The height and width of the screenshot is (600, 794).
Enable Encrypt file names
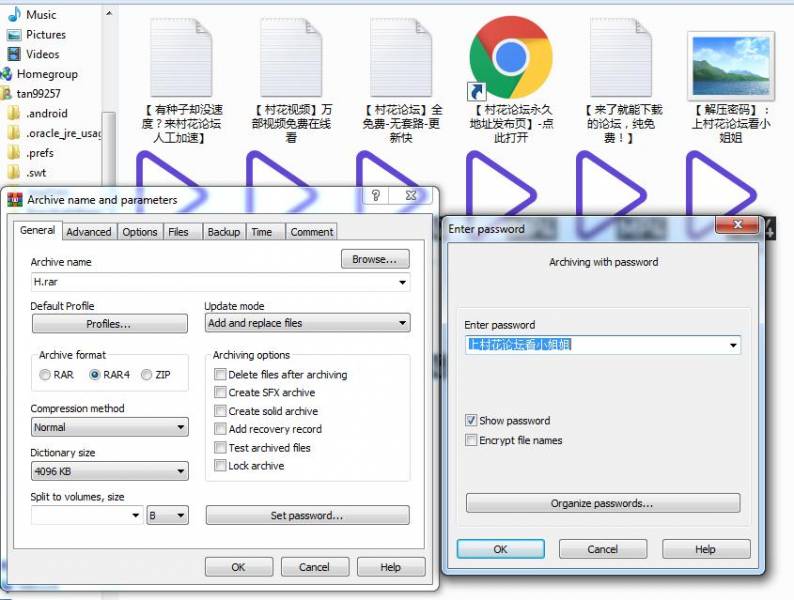(x=471, y=440)
